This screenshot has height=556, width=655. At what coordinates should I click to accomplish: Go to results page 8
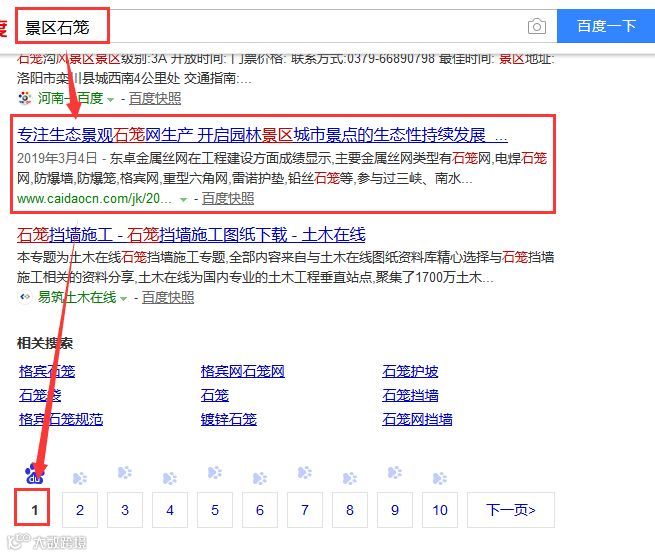(350, 510)
